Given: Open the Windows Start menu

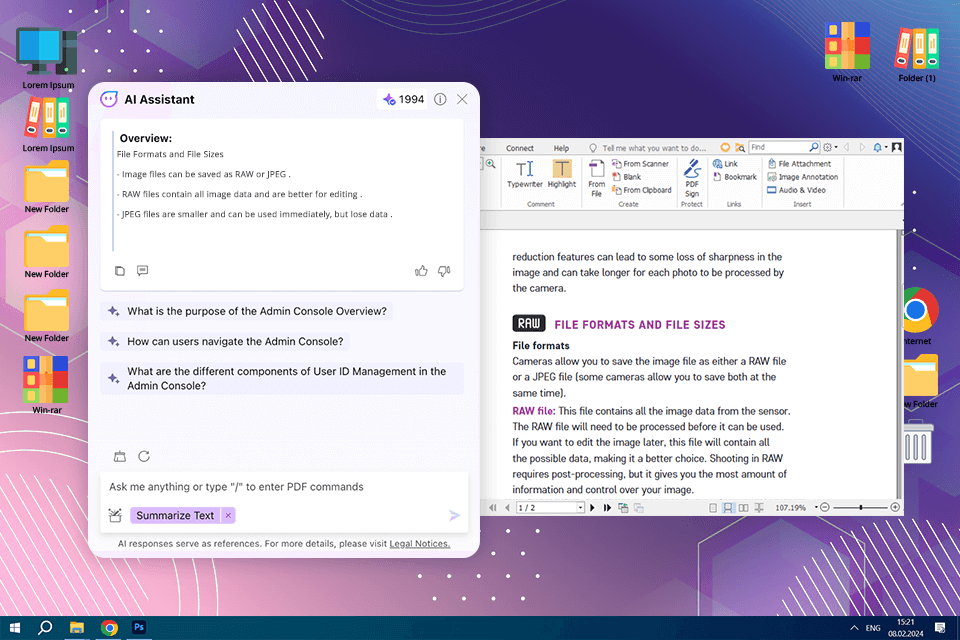Looking at the screenshot, I should coord(15,628).
